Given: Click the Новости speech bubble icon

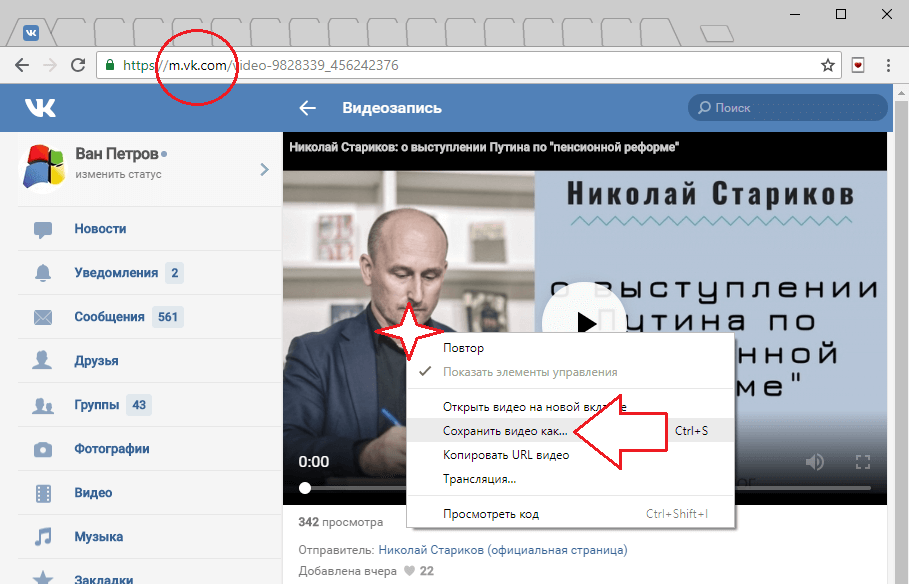Looking at the screenshot, I should click(43, 230).
